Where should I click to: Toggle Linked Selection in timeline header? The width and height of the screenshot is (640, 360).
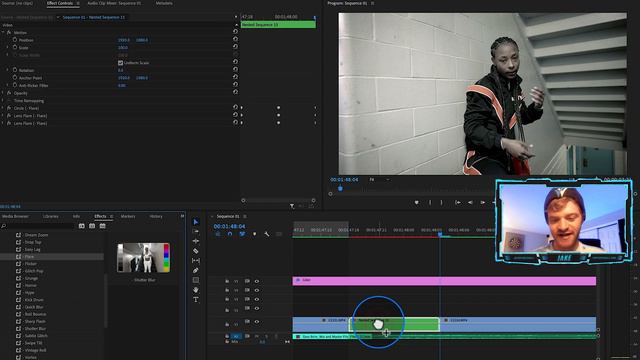[242, 234]
